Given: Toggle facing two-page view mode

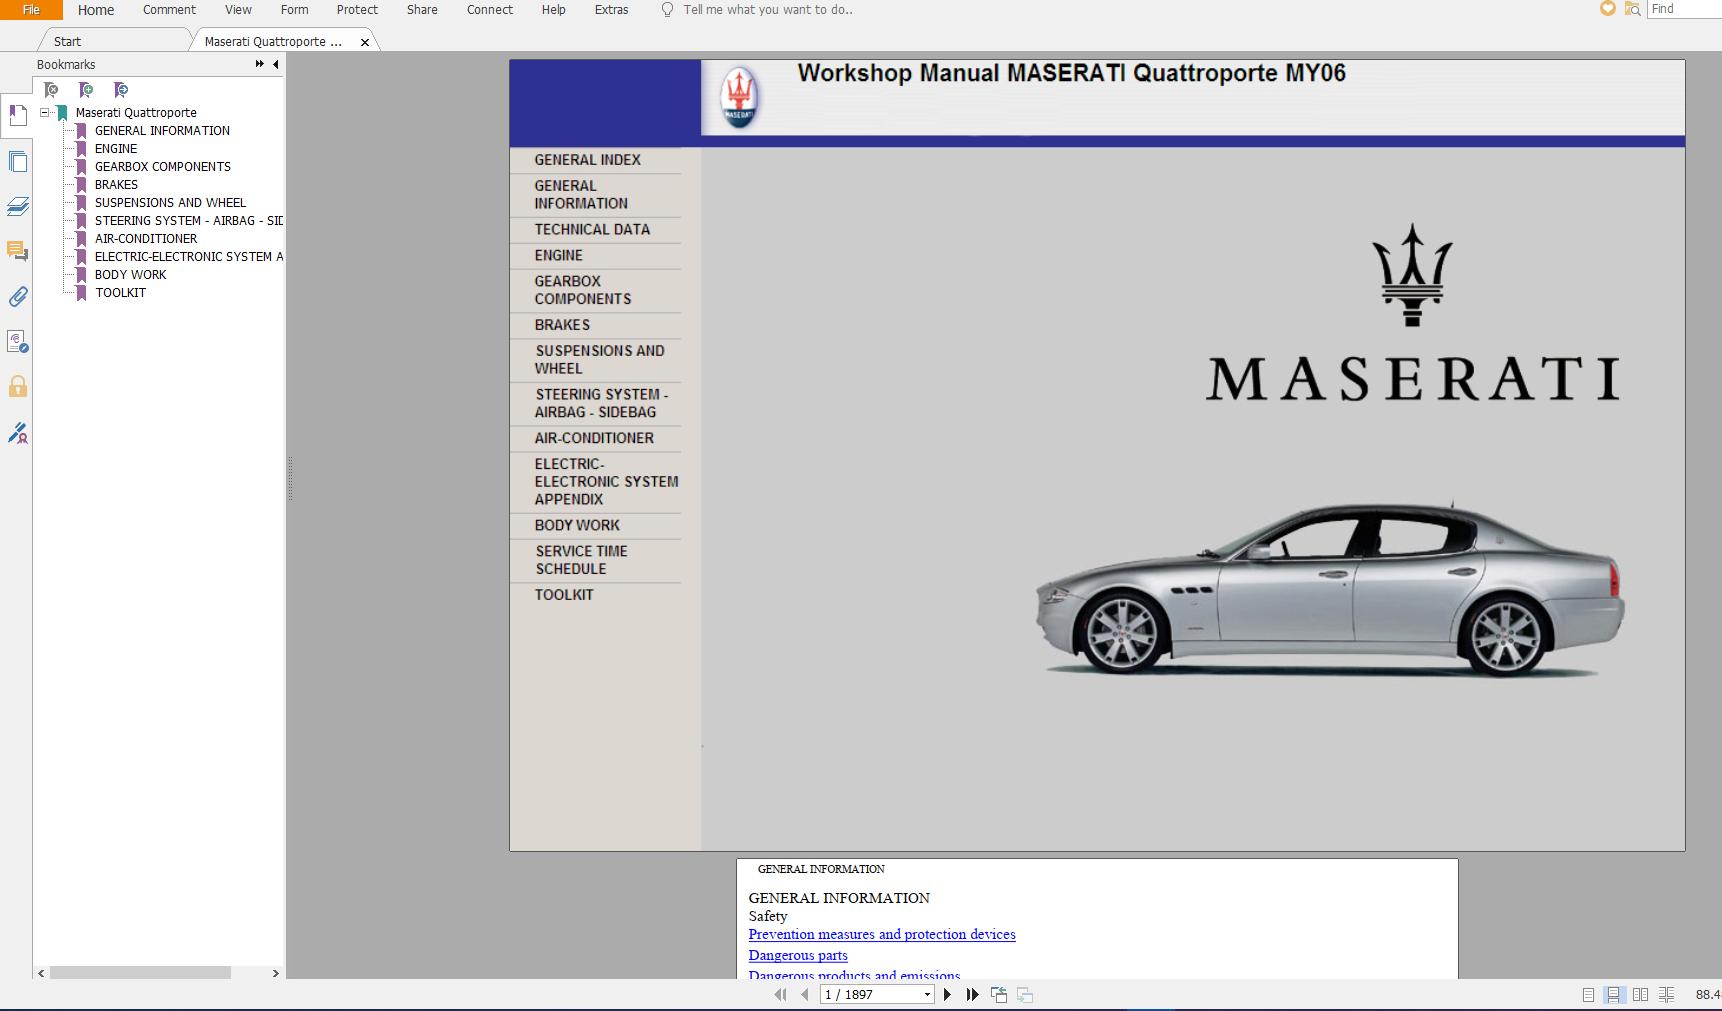Looking at the screenshot, I should 1640,994.
